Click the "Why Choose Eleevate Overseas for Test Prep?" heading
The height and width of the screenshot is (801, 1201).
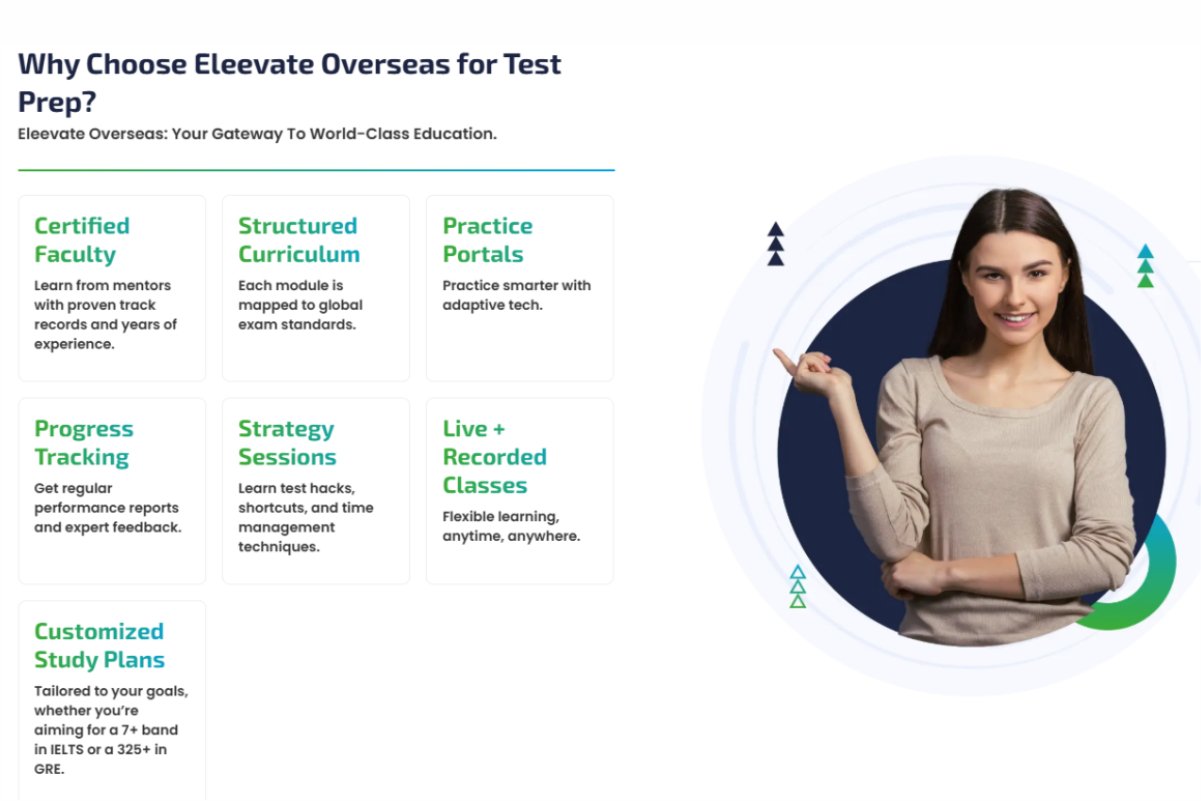(290, 82)
